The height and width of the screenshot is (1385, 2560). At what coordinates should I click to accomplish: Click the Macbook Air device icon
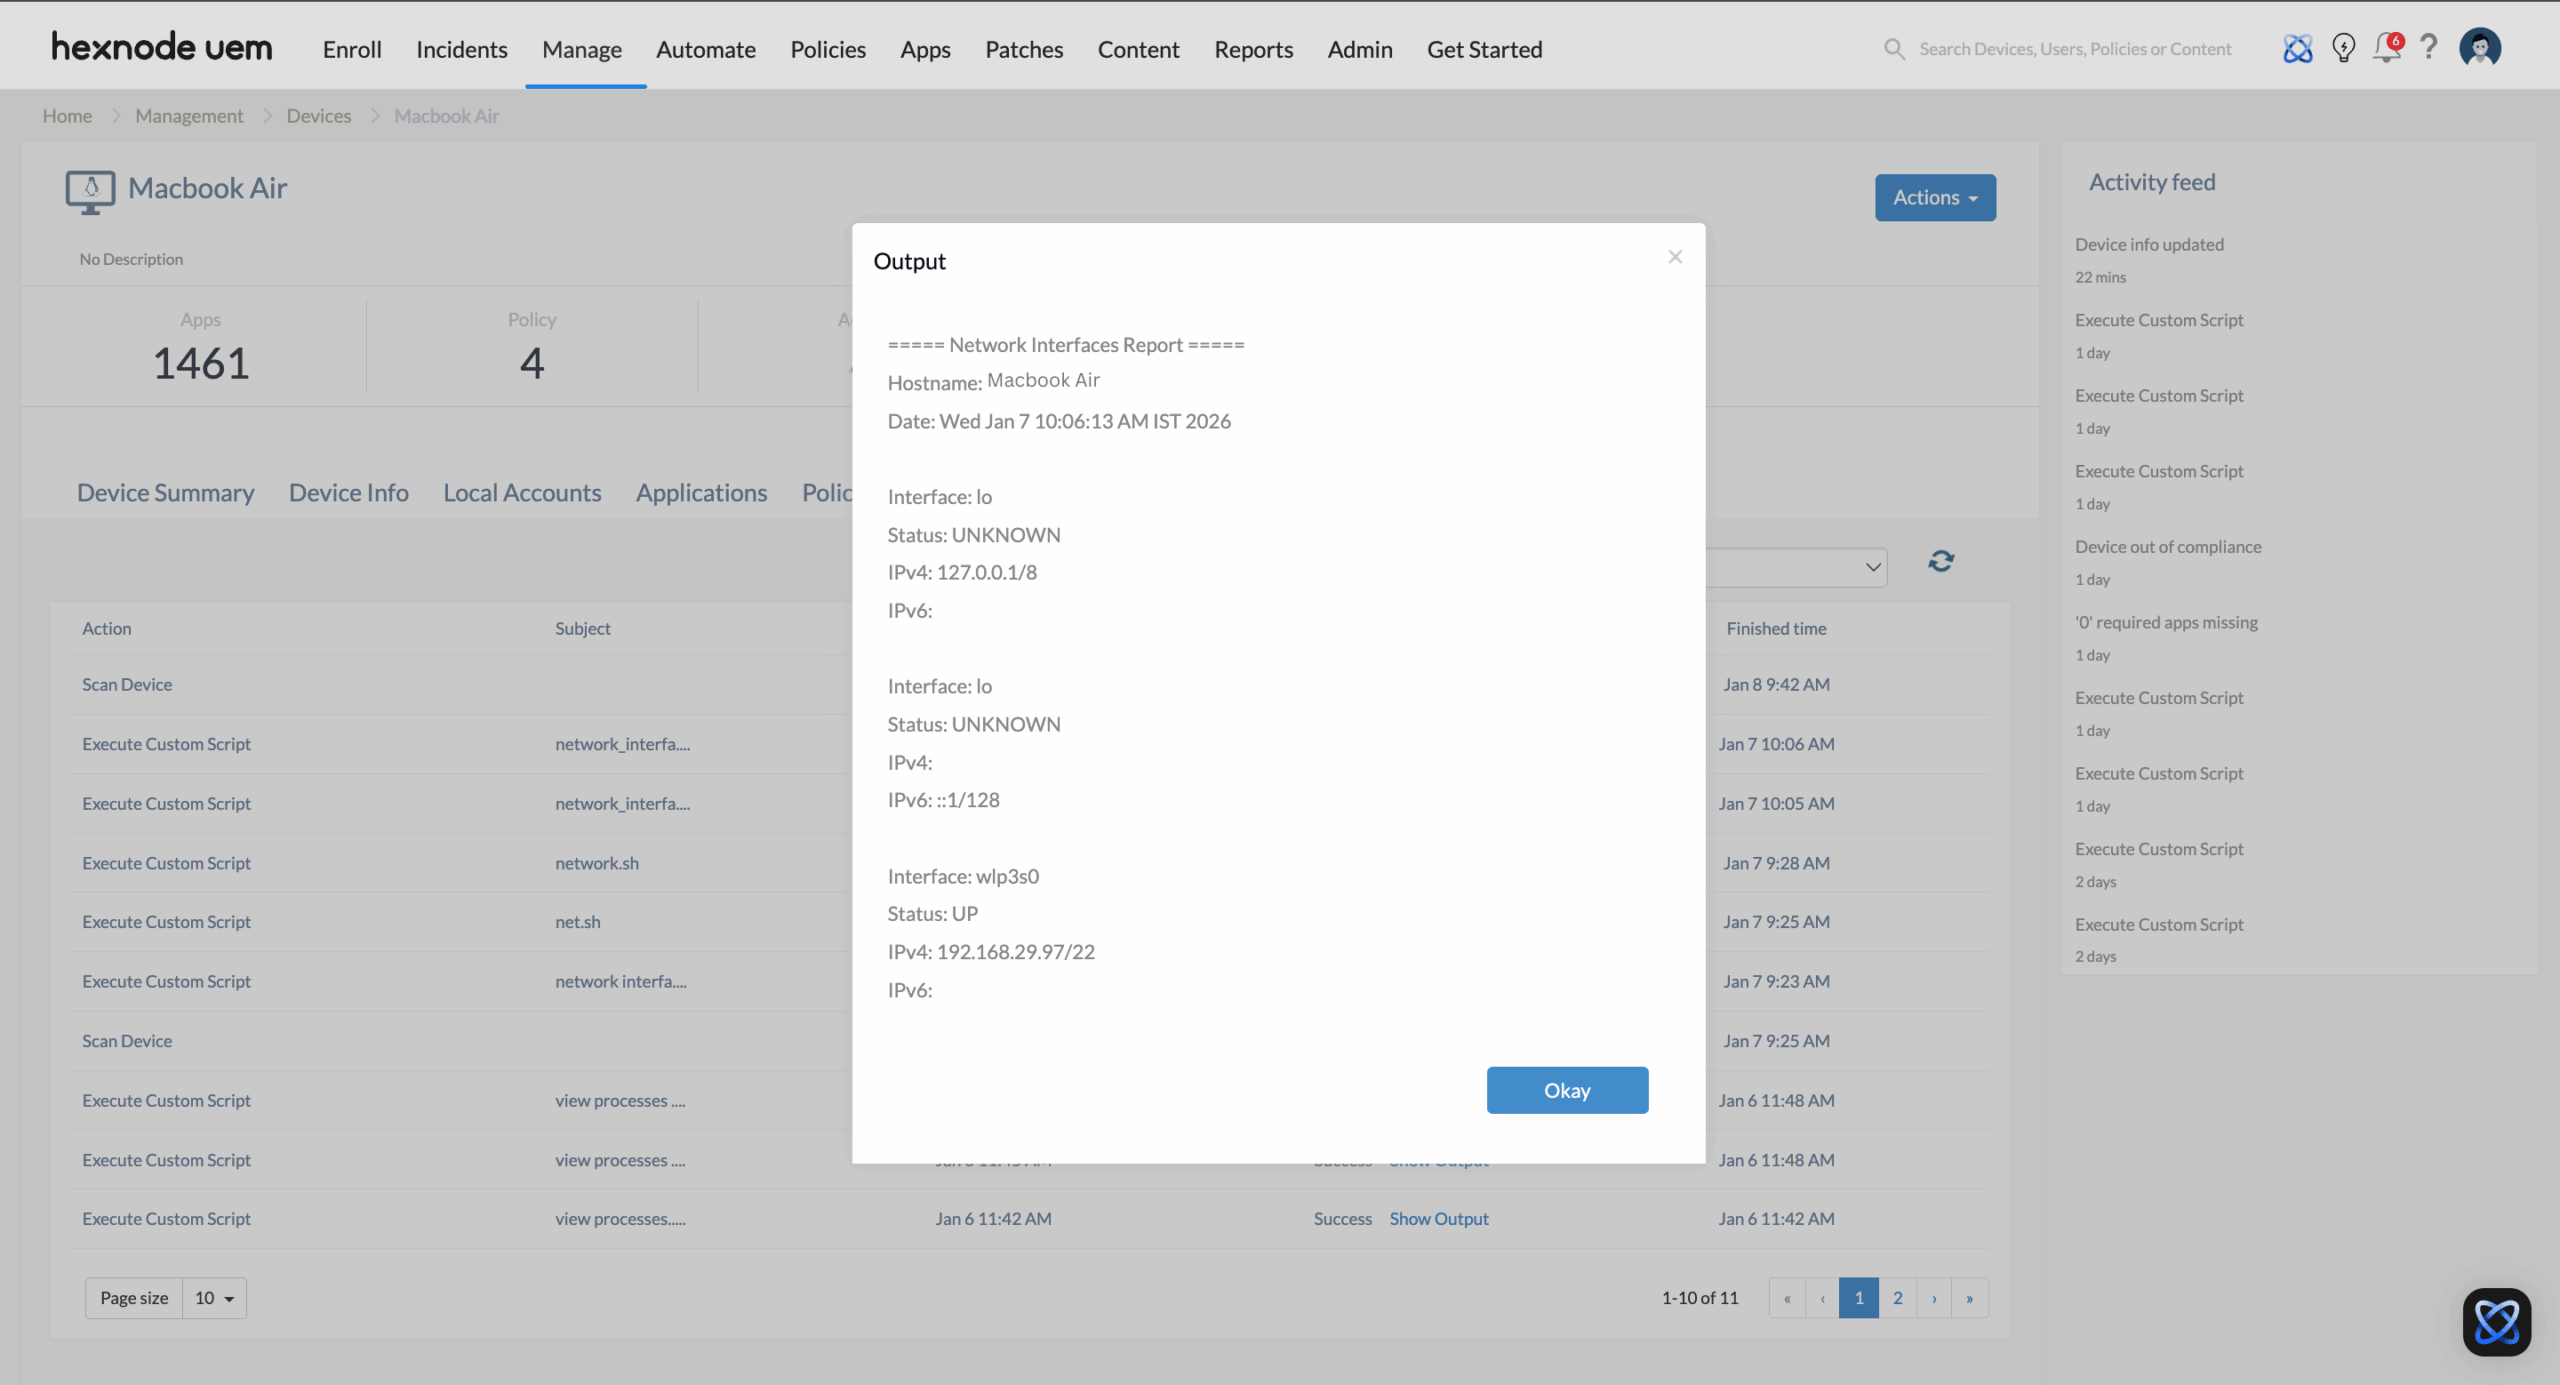click(x=89, y=191)
